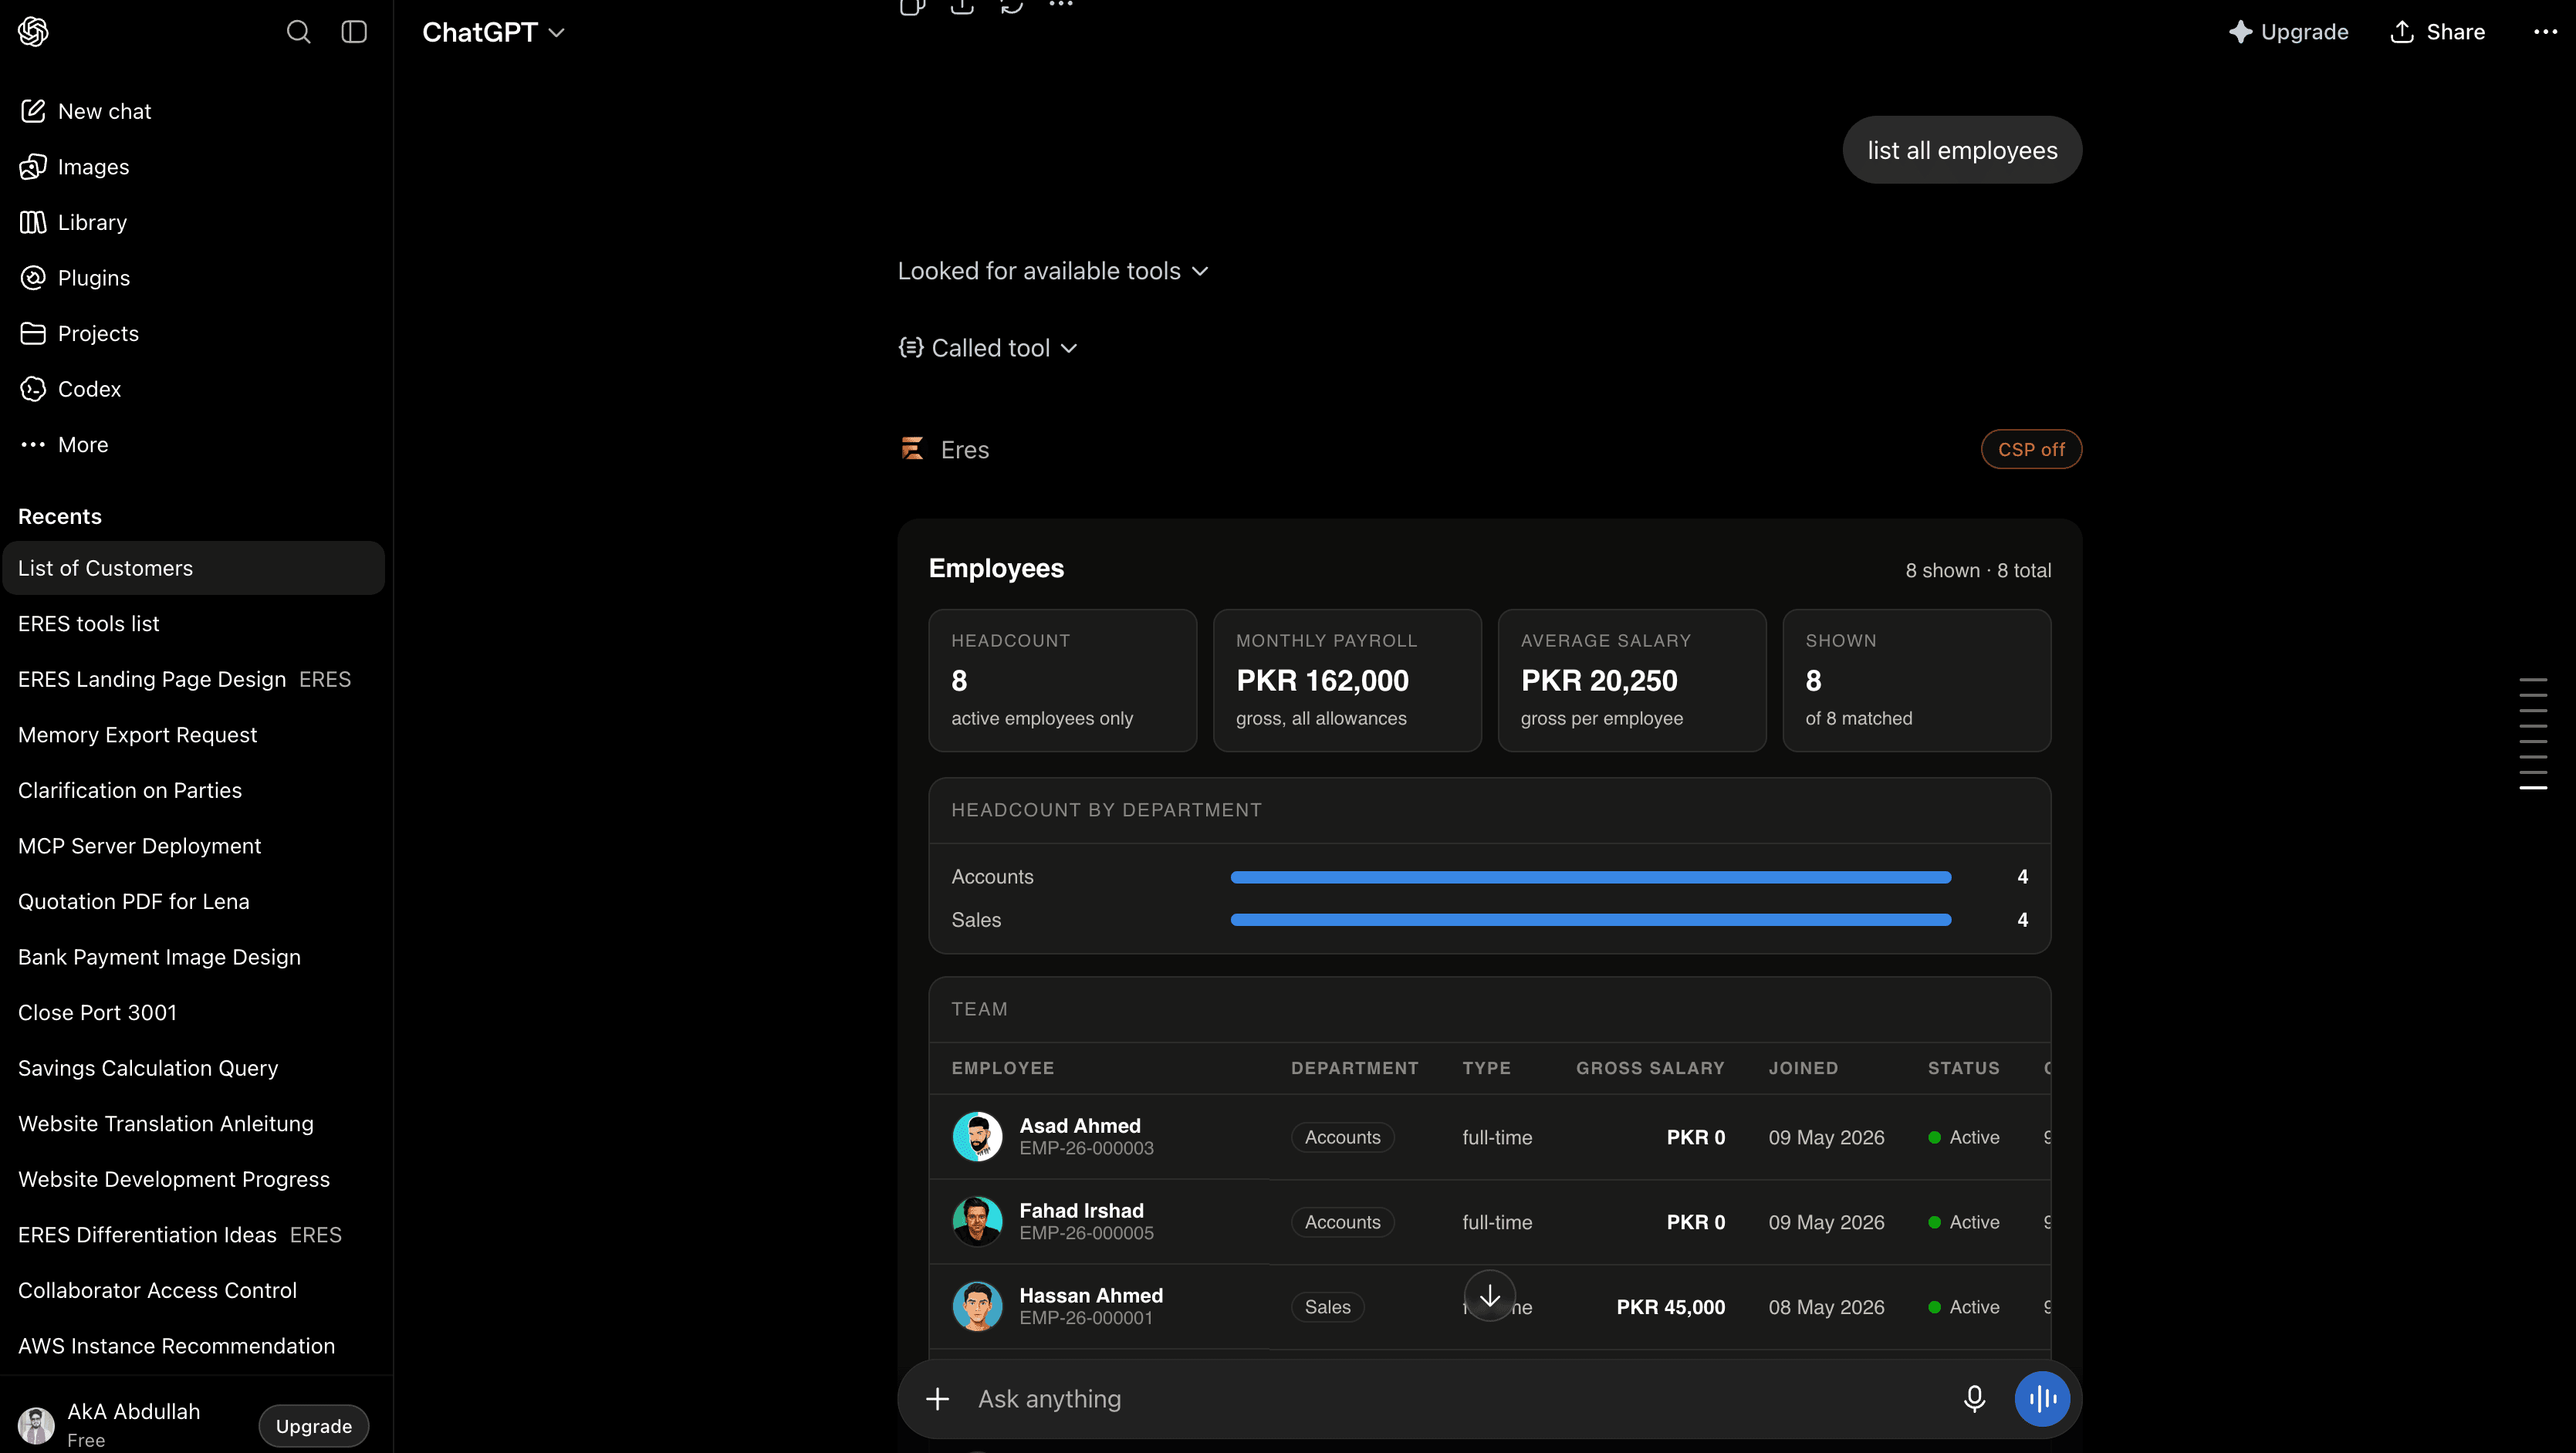This screenshot has width=2576, height=1453.
Task: Open the Library section
Action: tap(194, 222)
